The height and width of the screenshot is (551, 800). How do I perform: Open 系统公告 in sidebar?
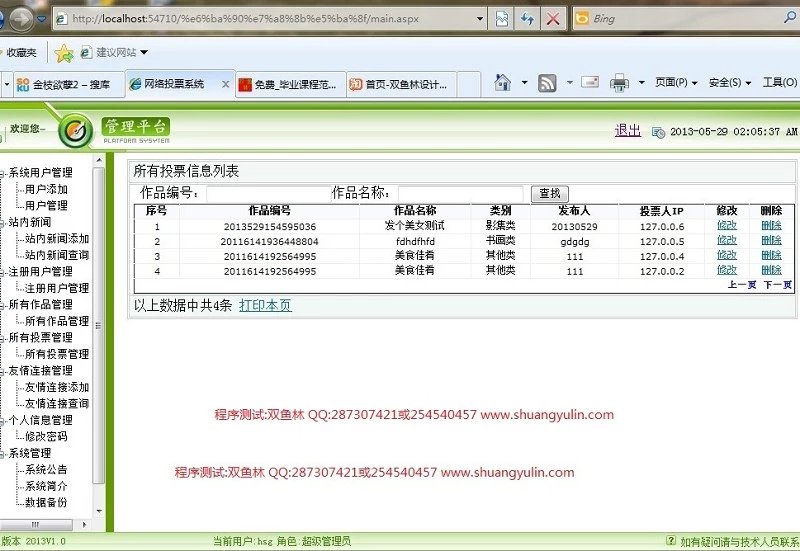click(46, 470)
